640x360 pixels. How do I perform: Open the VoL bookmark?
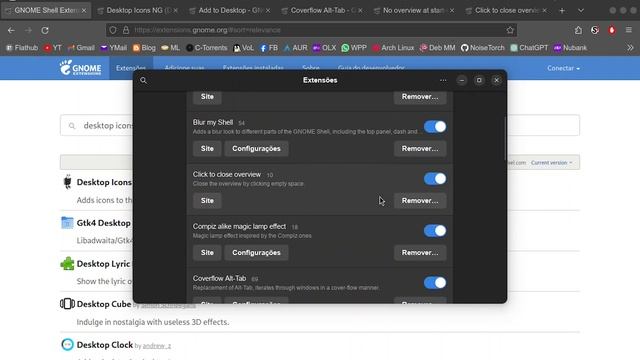243,48
